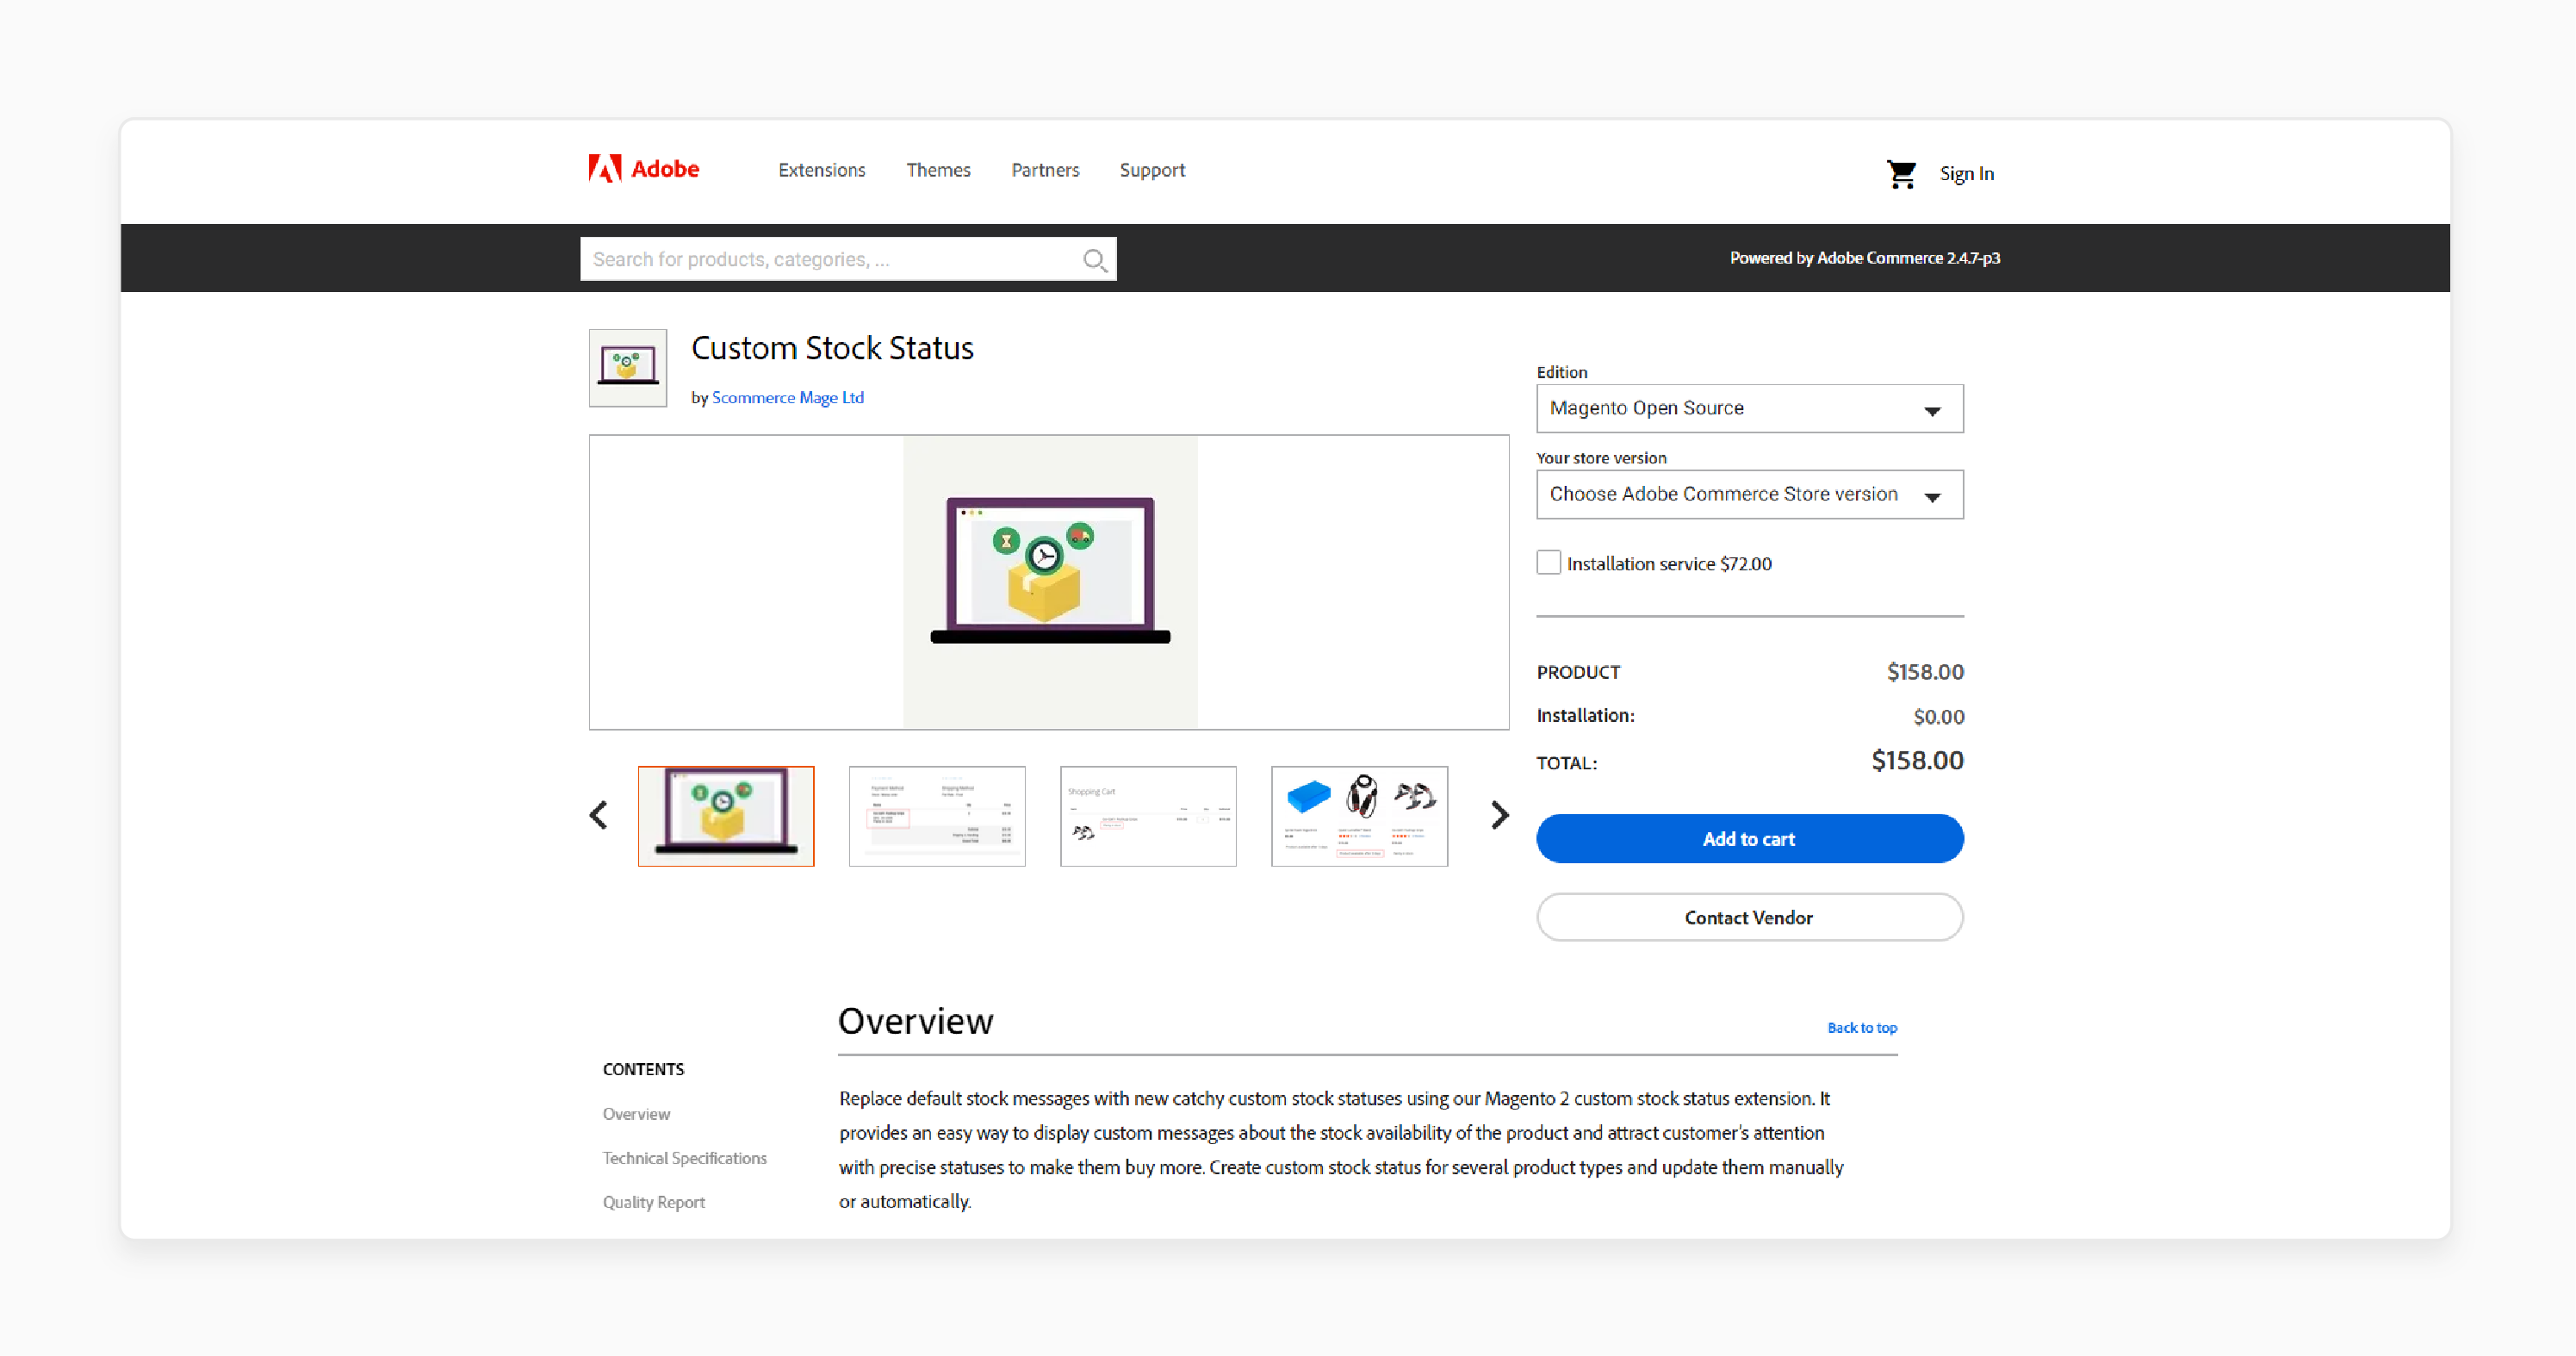Screen dimensions: 2576x1356
Task: Click the Back to top link
Action: [x=1861, y=1027]
